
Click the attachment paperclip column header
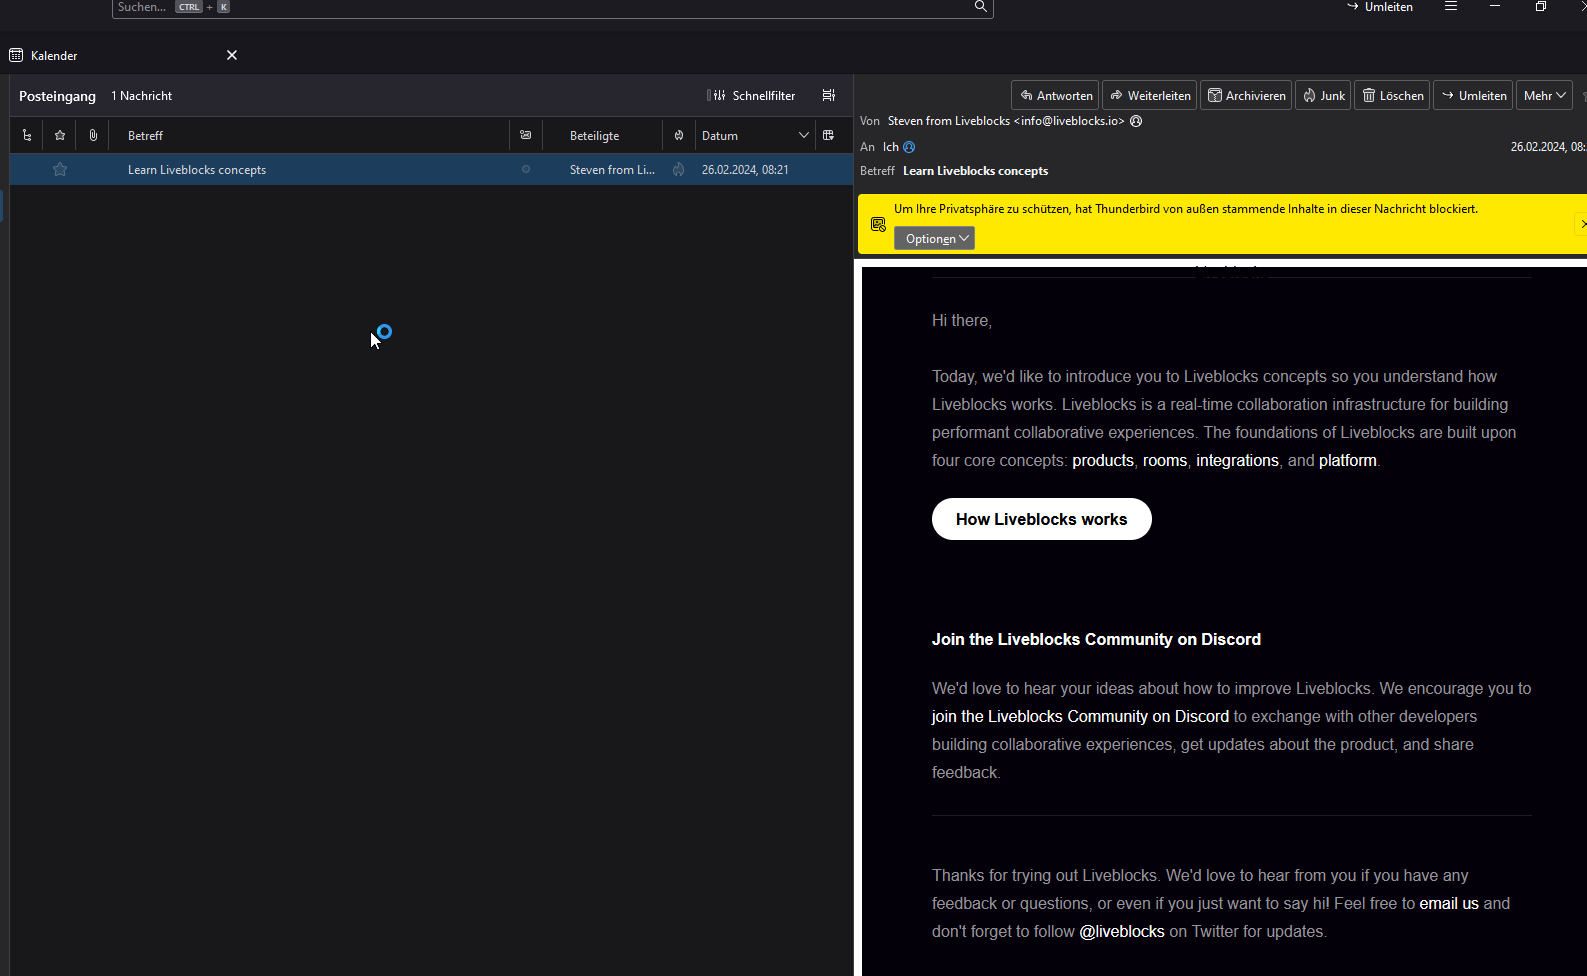93,136
